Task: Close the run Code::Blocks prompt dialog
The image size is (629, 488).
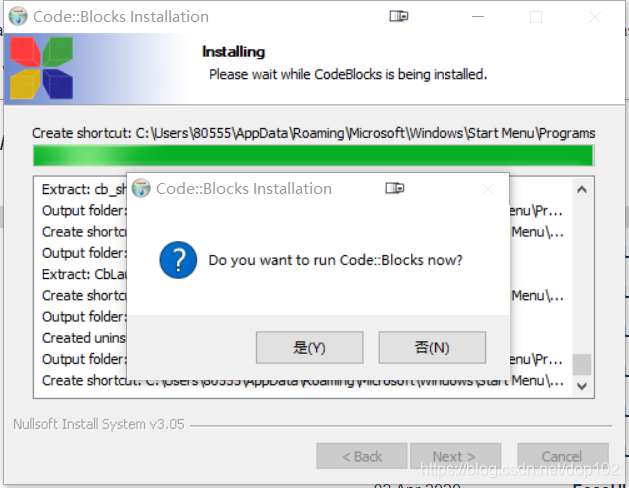Action: click(x=488, y=189)
